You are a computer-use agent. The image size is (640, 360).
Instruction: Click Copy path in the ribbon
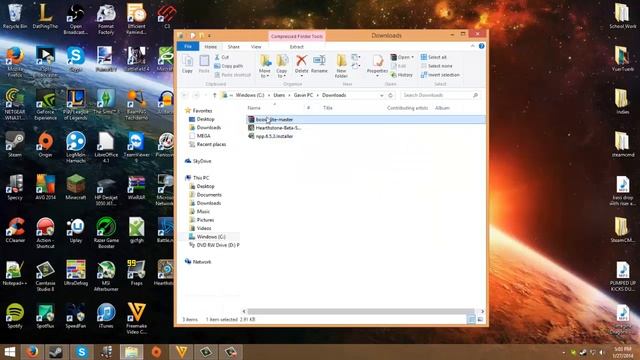(x=229, y=66)
